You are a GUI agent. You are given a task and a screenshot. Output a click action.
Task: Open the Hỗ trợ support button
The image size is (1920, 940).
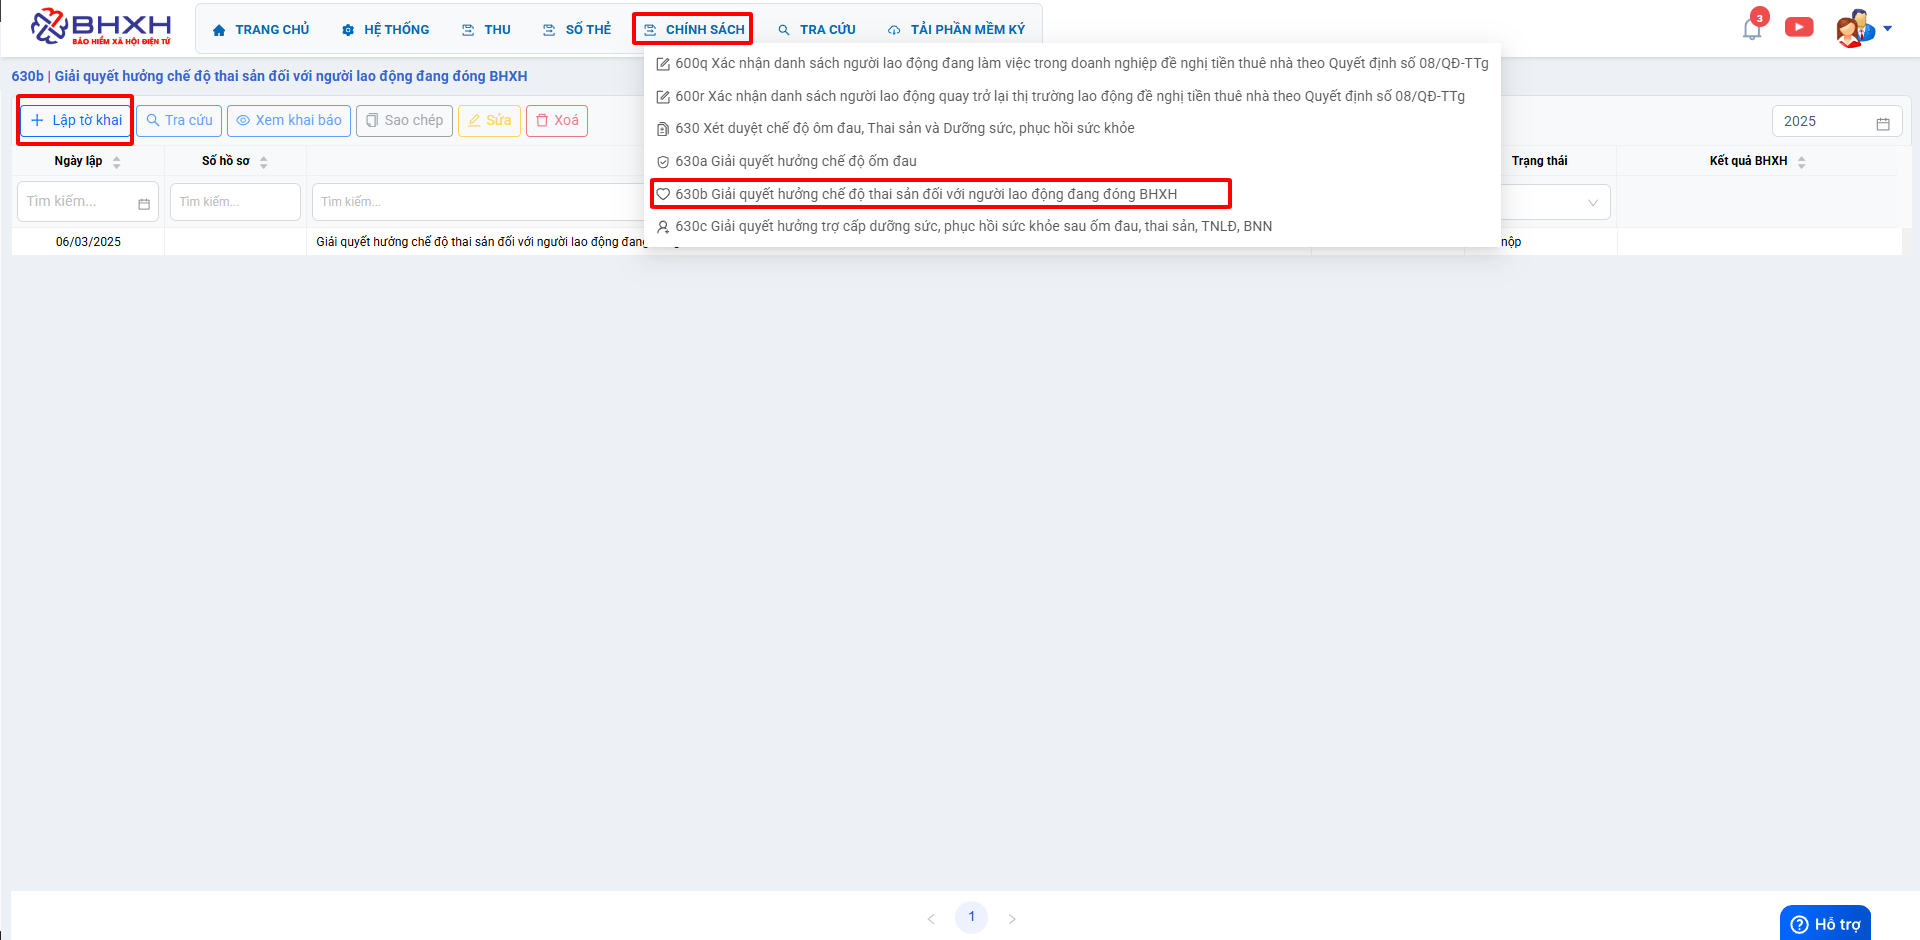(x=1825, y=923)
